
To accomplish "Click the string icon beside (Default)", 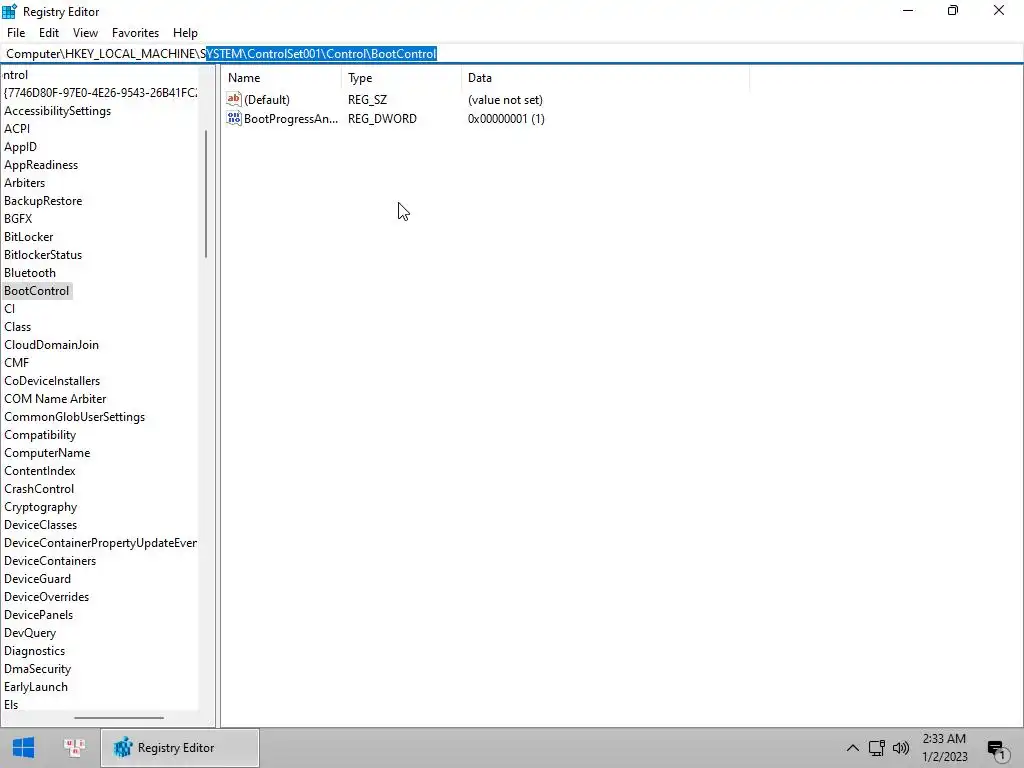I will coord(234,99).
